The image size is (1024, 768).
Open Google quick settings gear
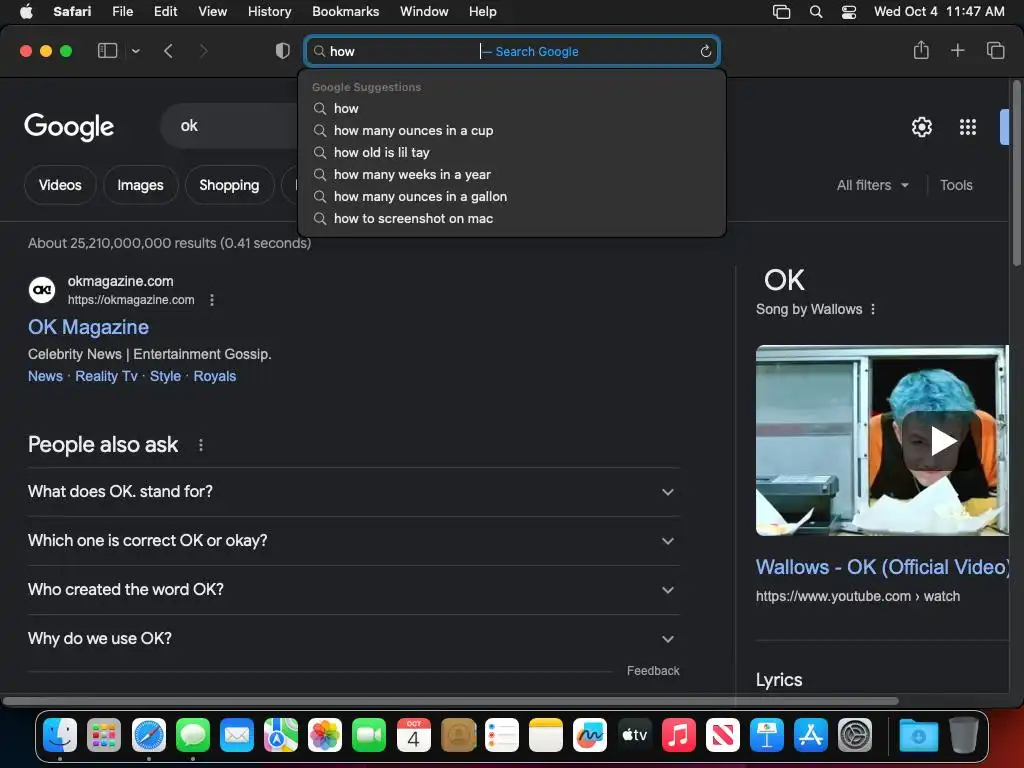pos(921,127)
